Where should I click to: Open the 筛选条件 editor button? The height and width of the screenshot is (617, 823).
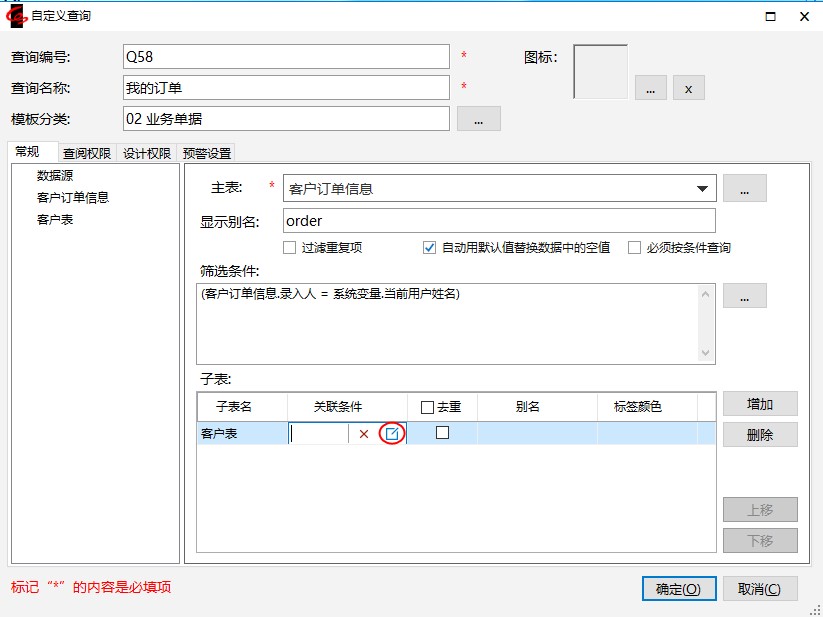744,296
